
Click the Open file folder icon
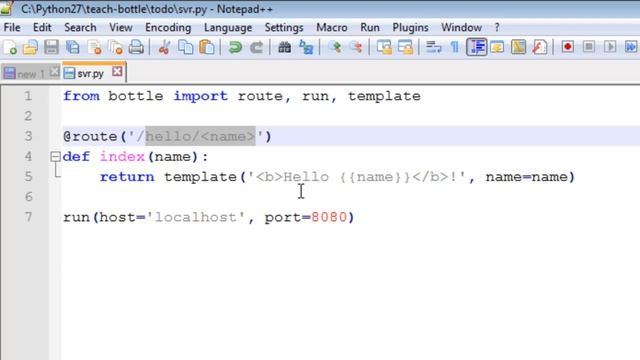tap(30, 47)
